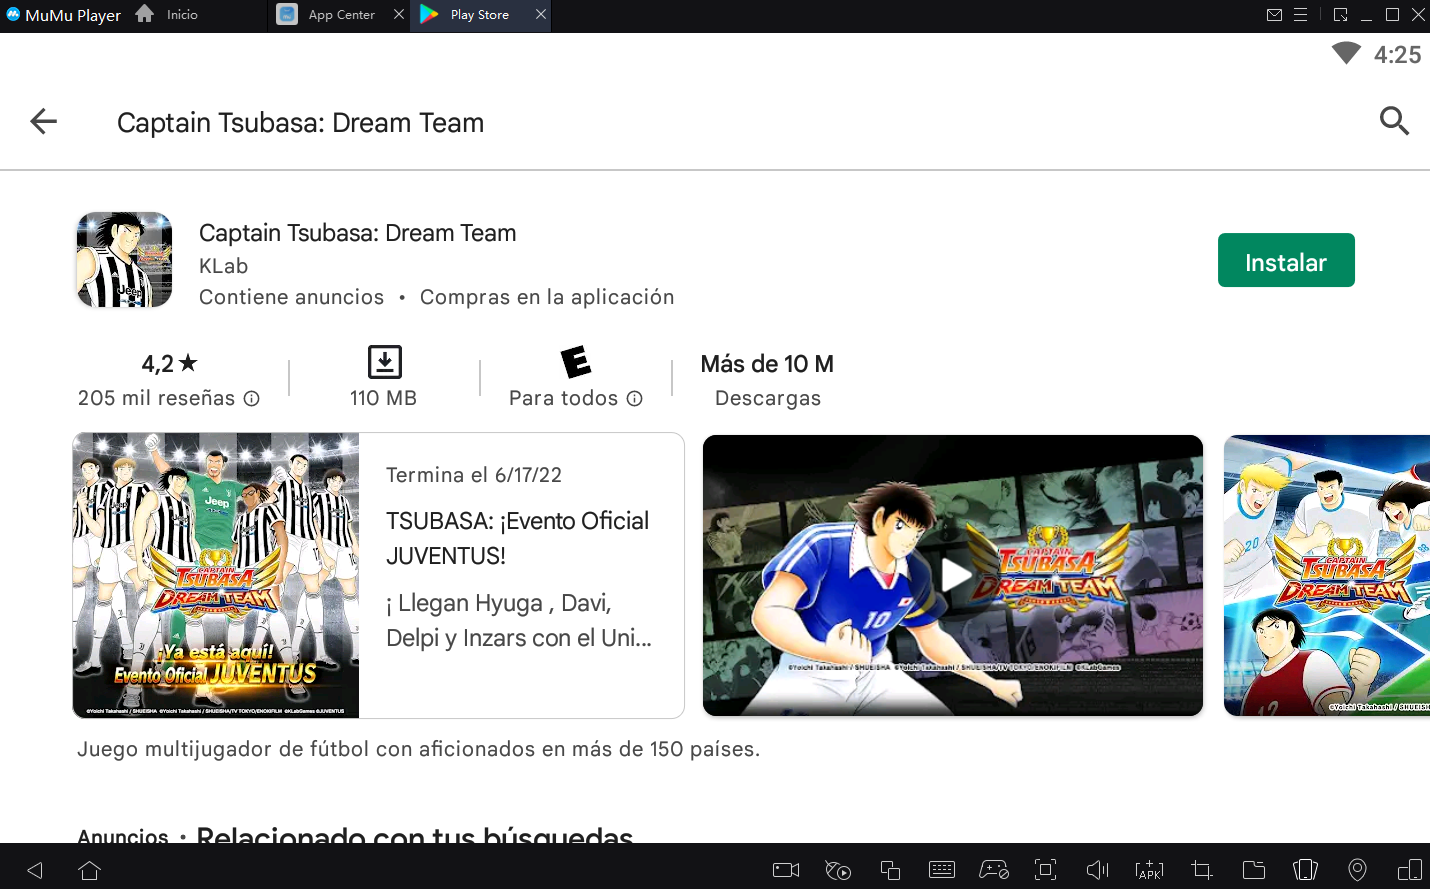Click the install APK icon
Viewport: 1430px width, 889px height.
tap(1149, 870)
